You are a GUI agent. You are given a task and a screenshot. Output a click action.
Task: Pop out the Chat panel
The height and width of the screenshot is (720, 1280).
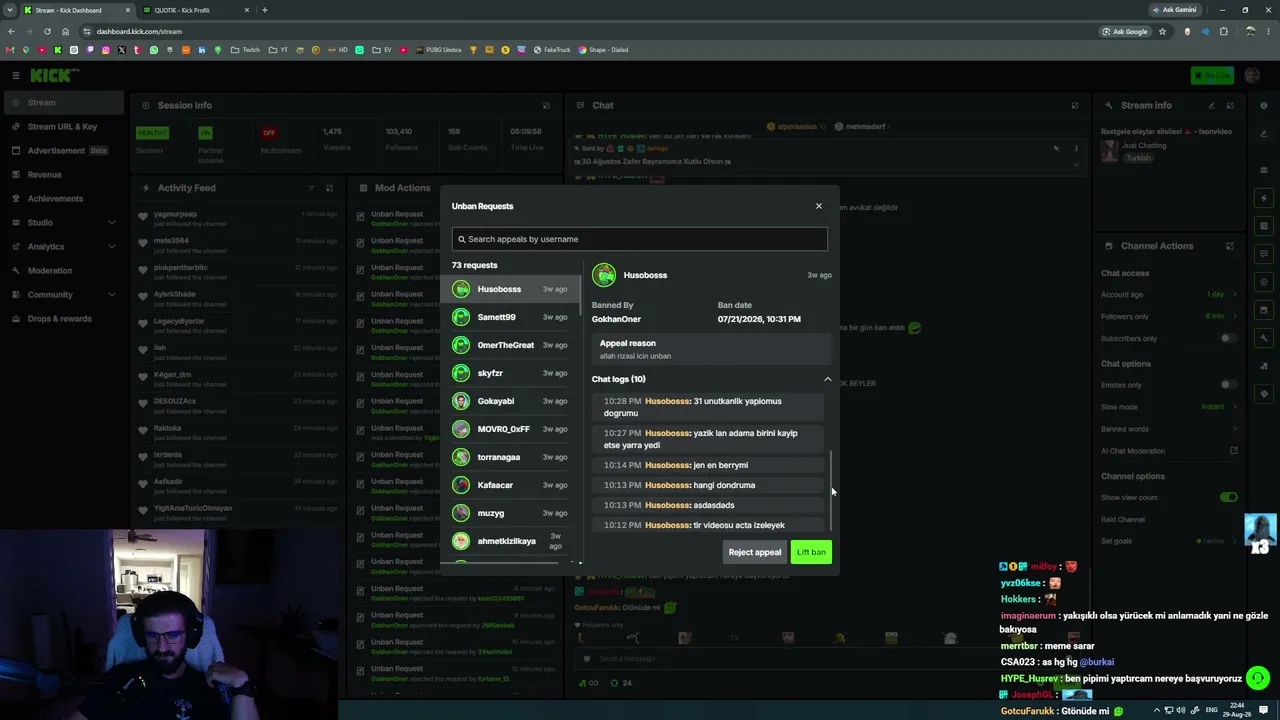[1075, 105]
